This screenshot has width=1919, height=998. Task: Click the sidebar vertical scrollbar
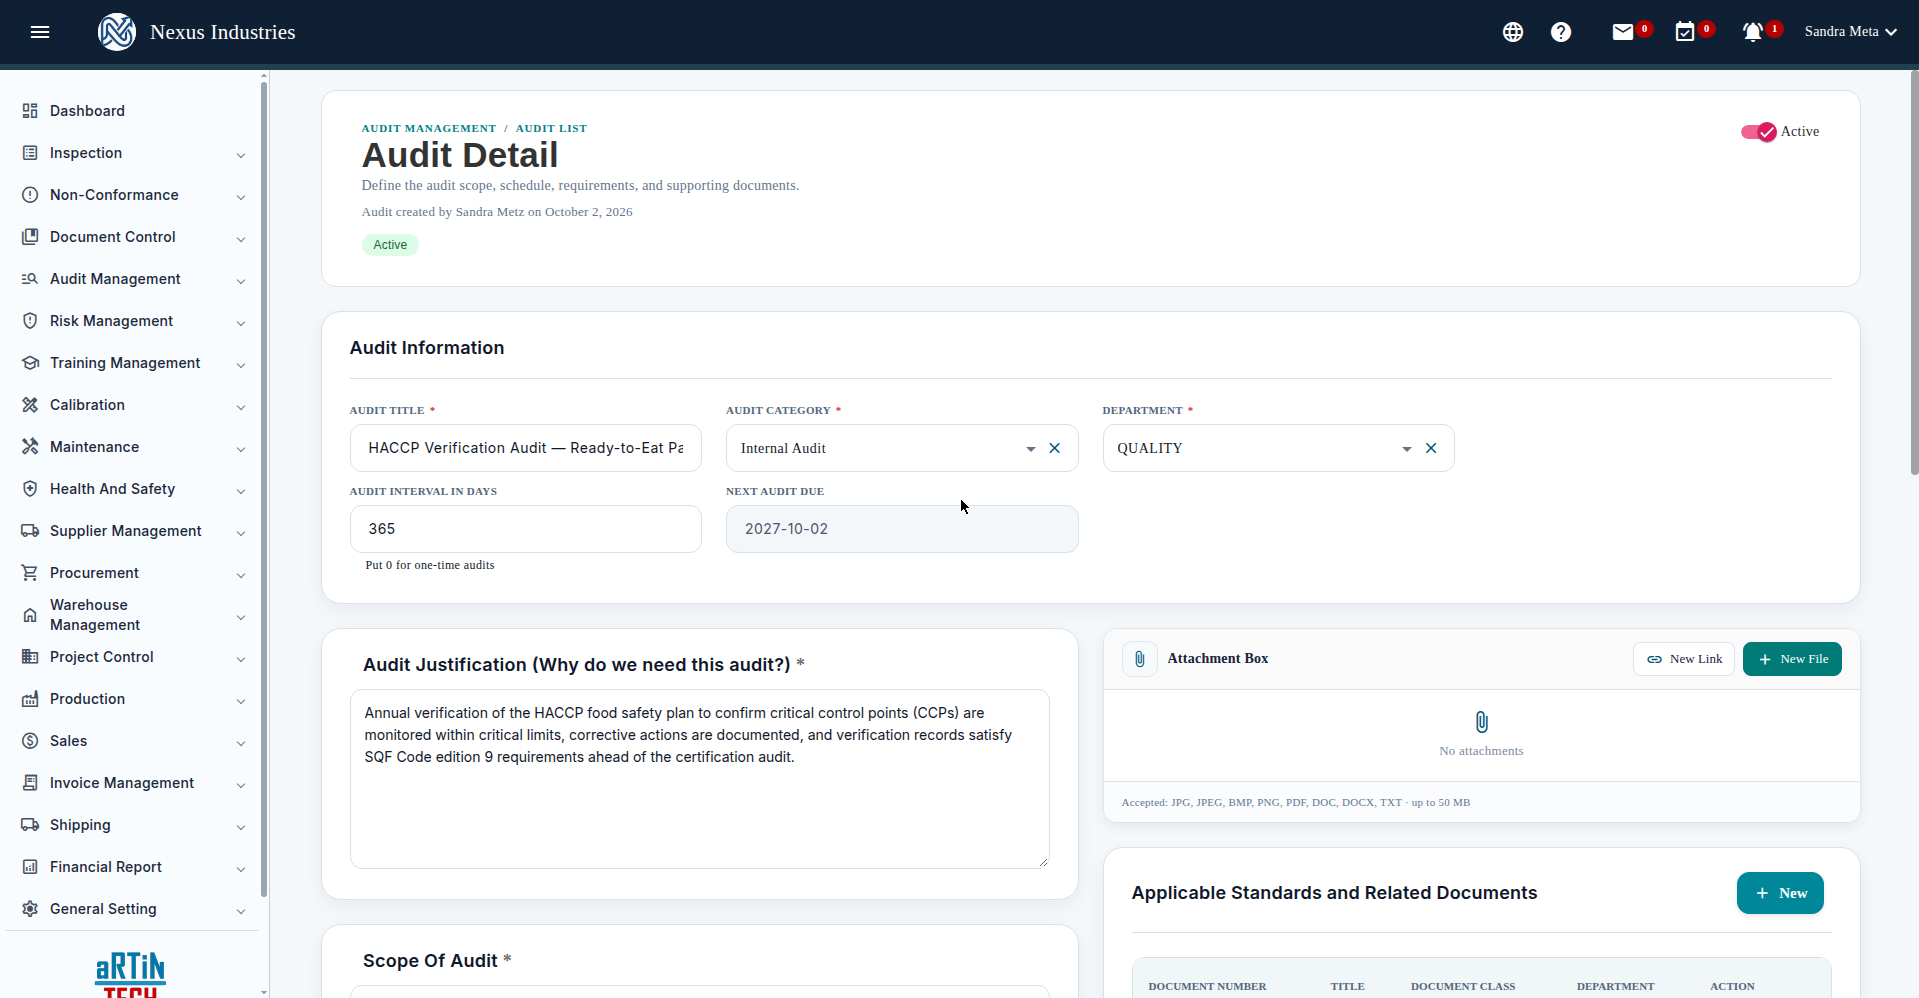tap(264, 490)
